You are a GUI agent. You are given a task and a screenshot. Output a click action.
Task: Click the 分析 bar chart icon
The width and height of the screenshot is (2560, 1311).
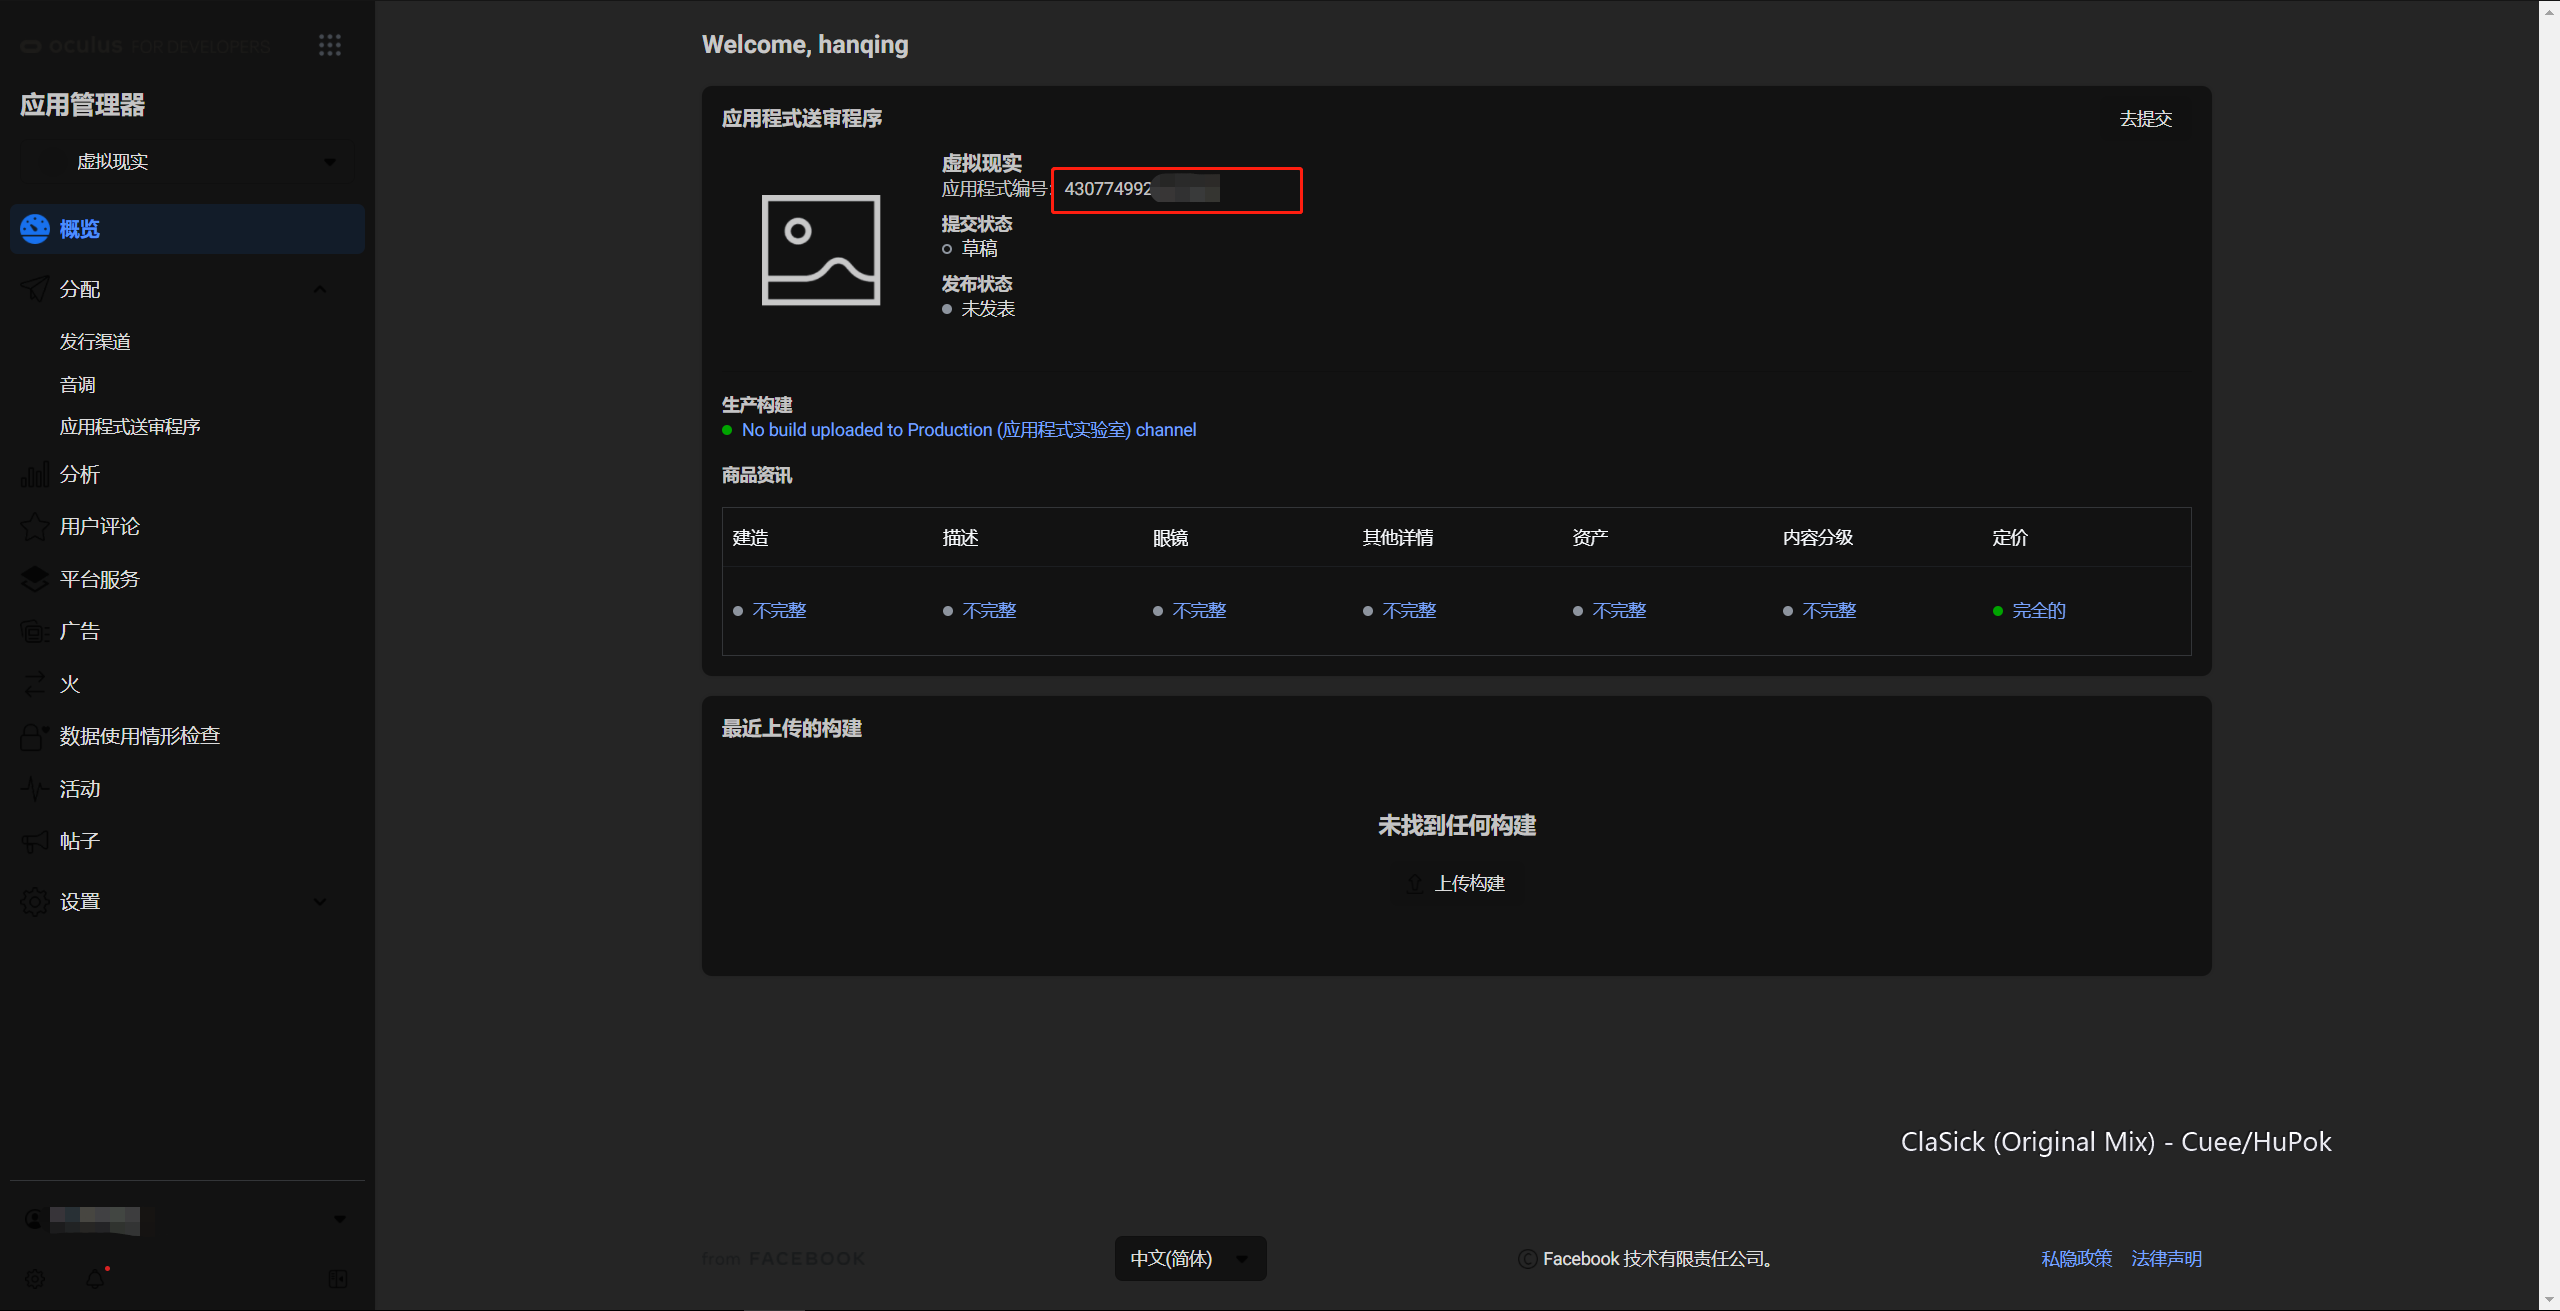click(35, 475)
